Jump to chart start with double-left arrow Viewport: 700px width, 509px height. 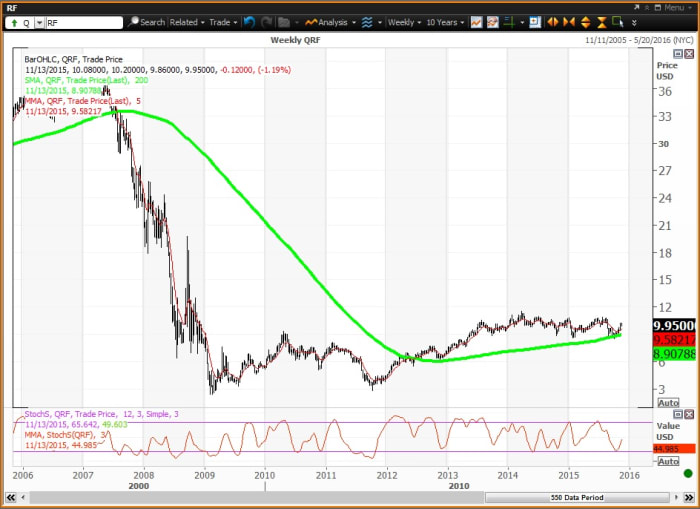(11, 497)
